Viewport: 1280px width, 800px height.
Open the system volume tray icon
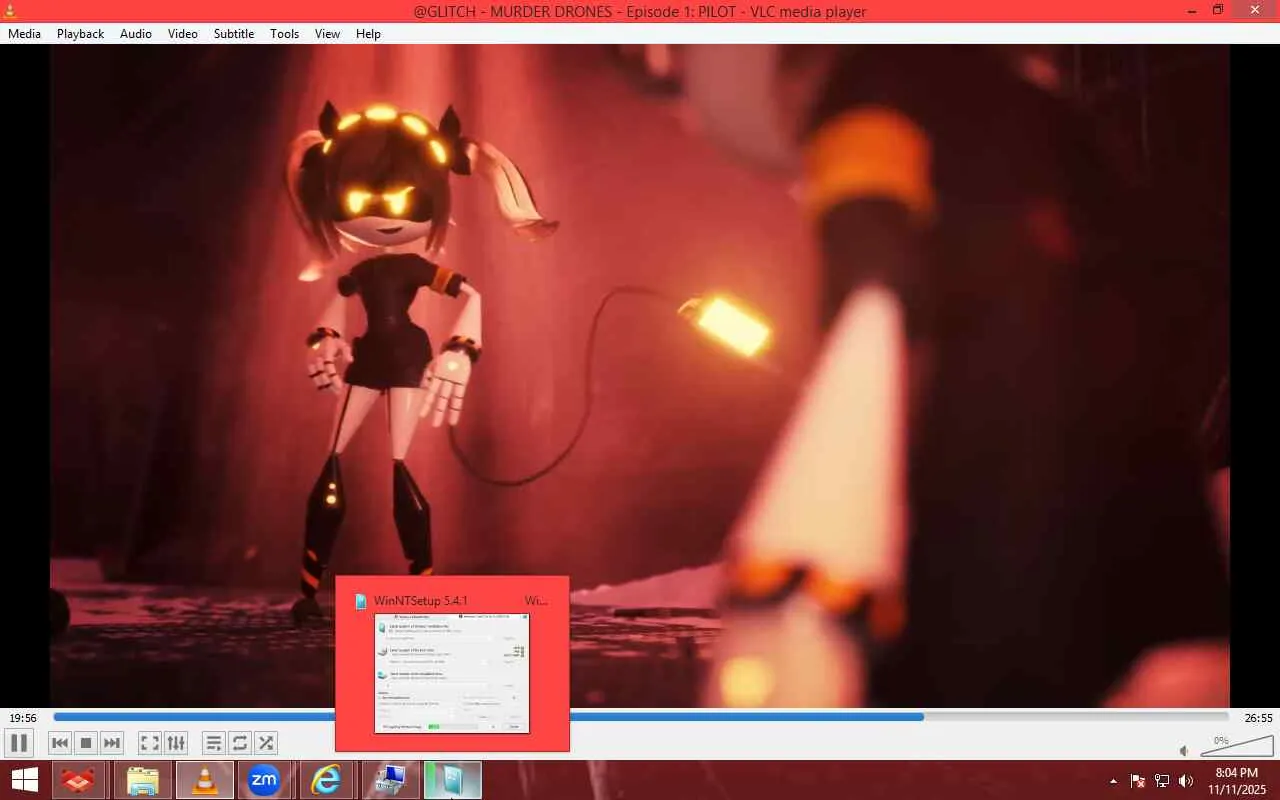click(1186, 781)
